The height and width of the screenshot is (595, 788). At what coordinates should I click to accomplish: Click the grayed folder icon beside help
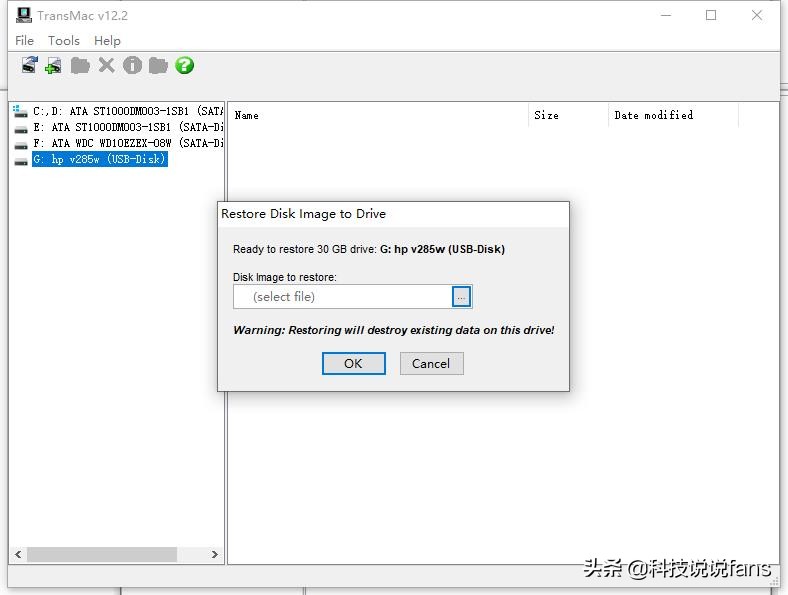tap(158, 65)
